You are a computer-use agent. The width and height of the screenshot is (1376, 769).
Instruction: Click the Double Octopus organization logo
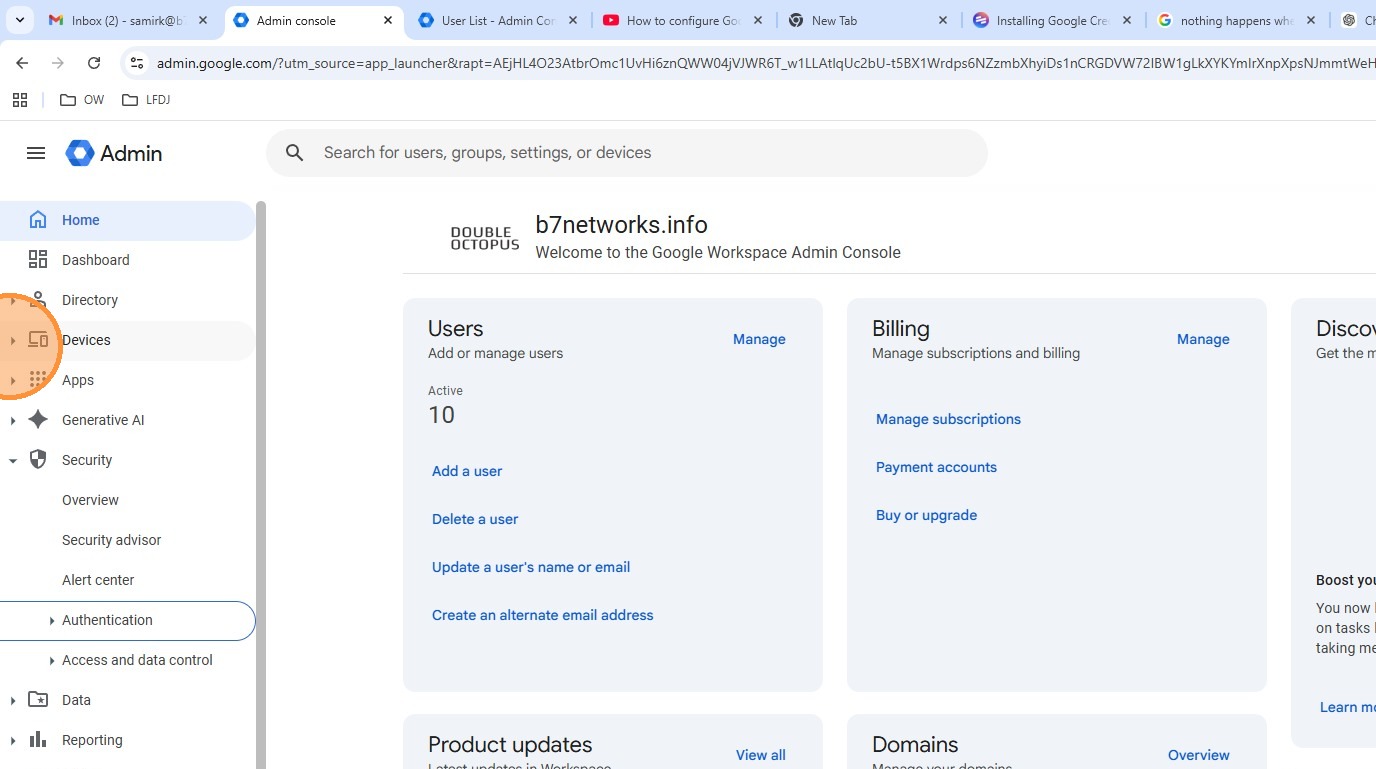(x=485, y=239)
